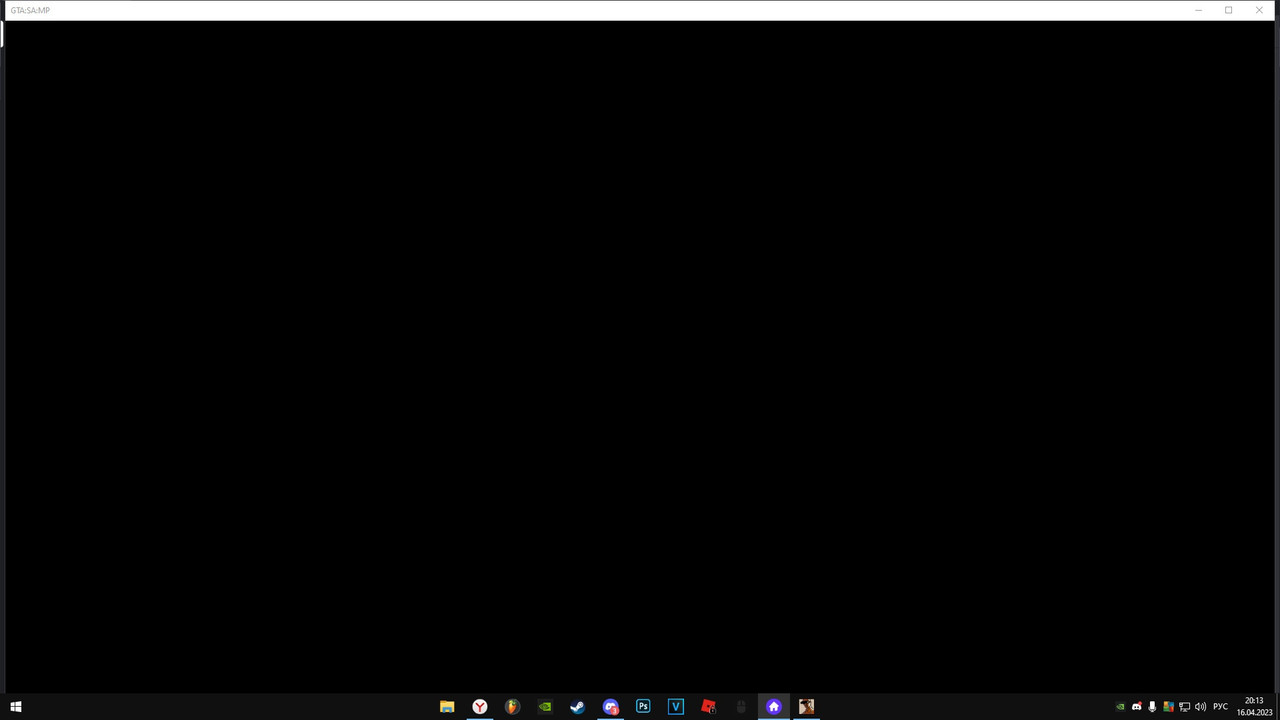The width and height of the screenshot is (1280, 720).
Task: Open File Explorer from the taskbar
Action: tap(447, 706)
